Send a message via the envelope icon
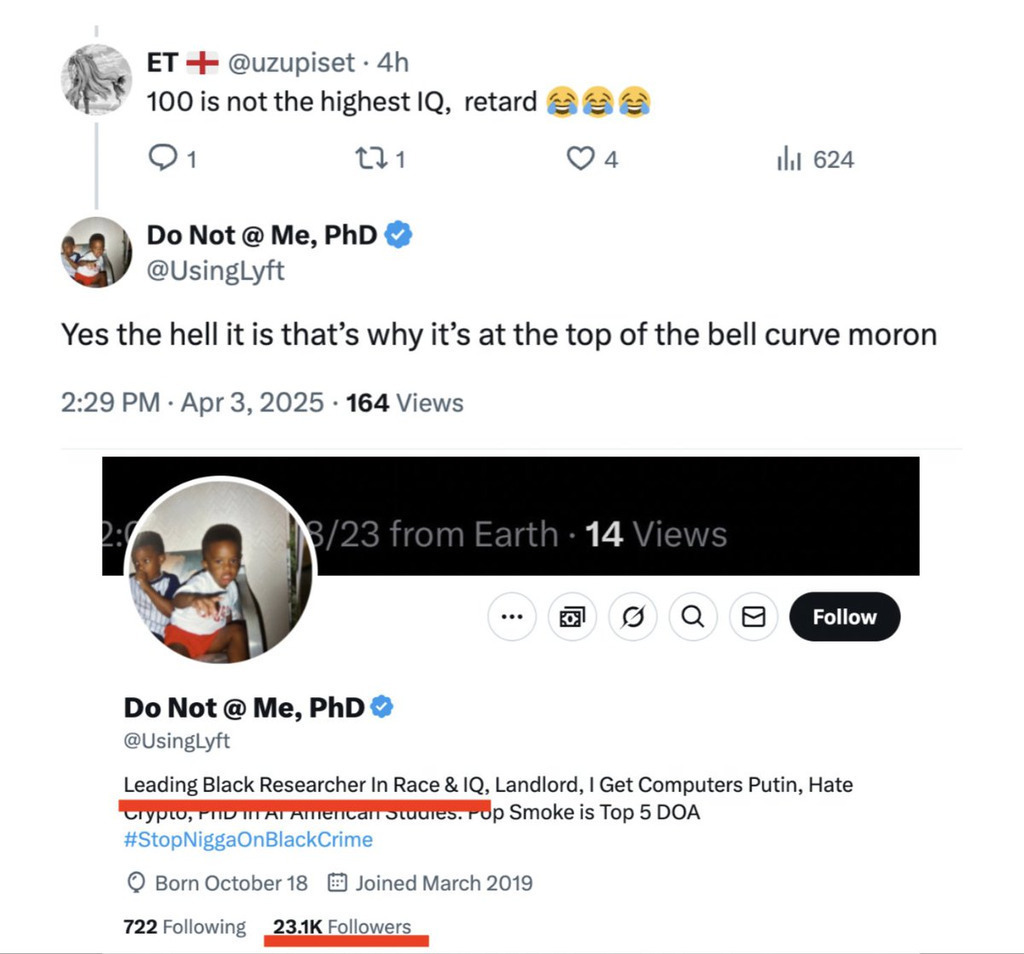 (x=753, y=618)
